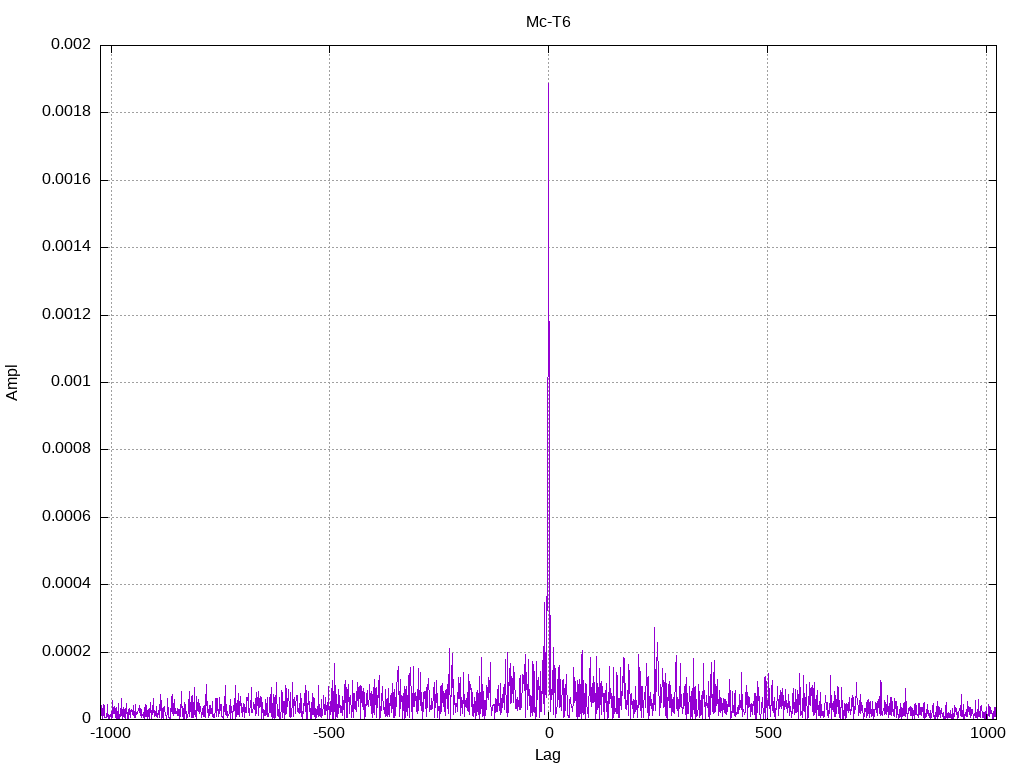Image resolution: width=1024 pixels, height=768 pixels.
Task: Click the Lag x-axis label
Action: tap(548, 755)
